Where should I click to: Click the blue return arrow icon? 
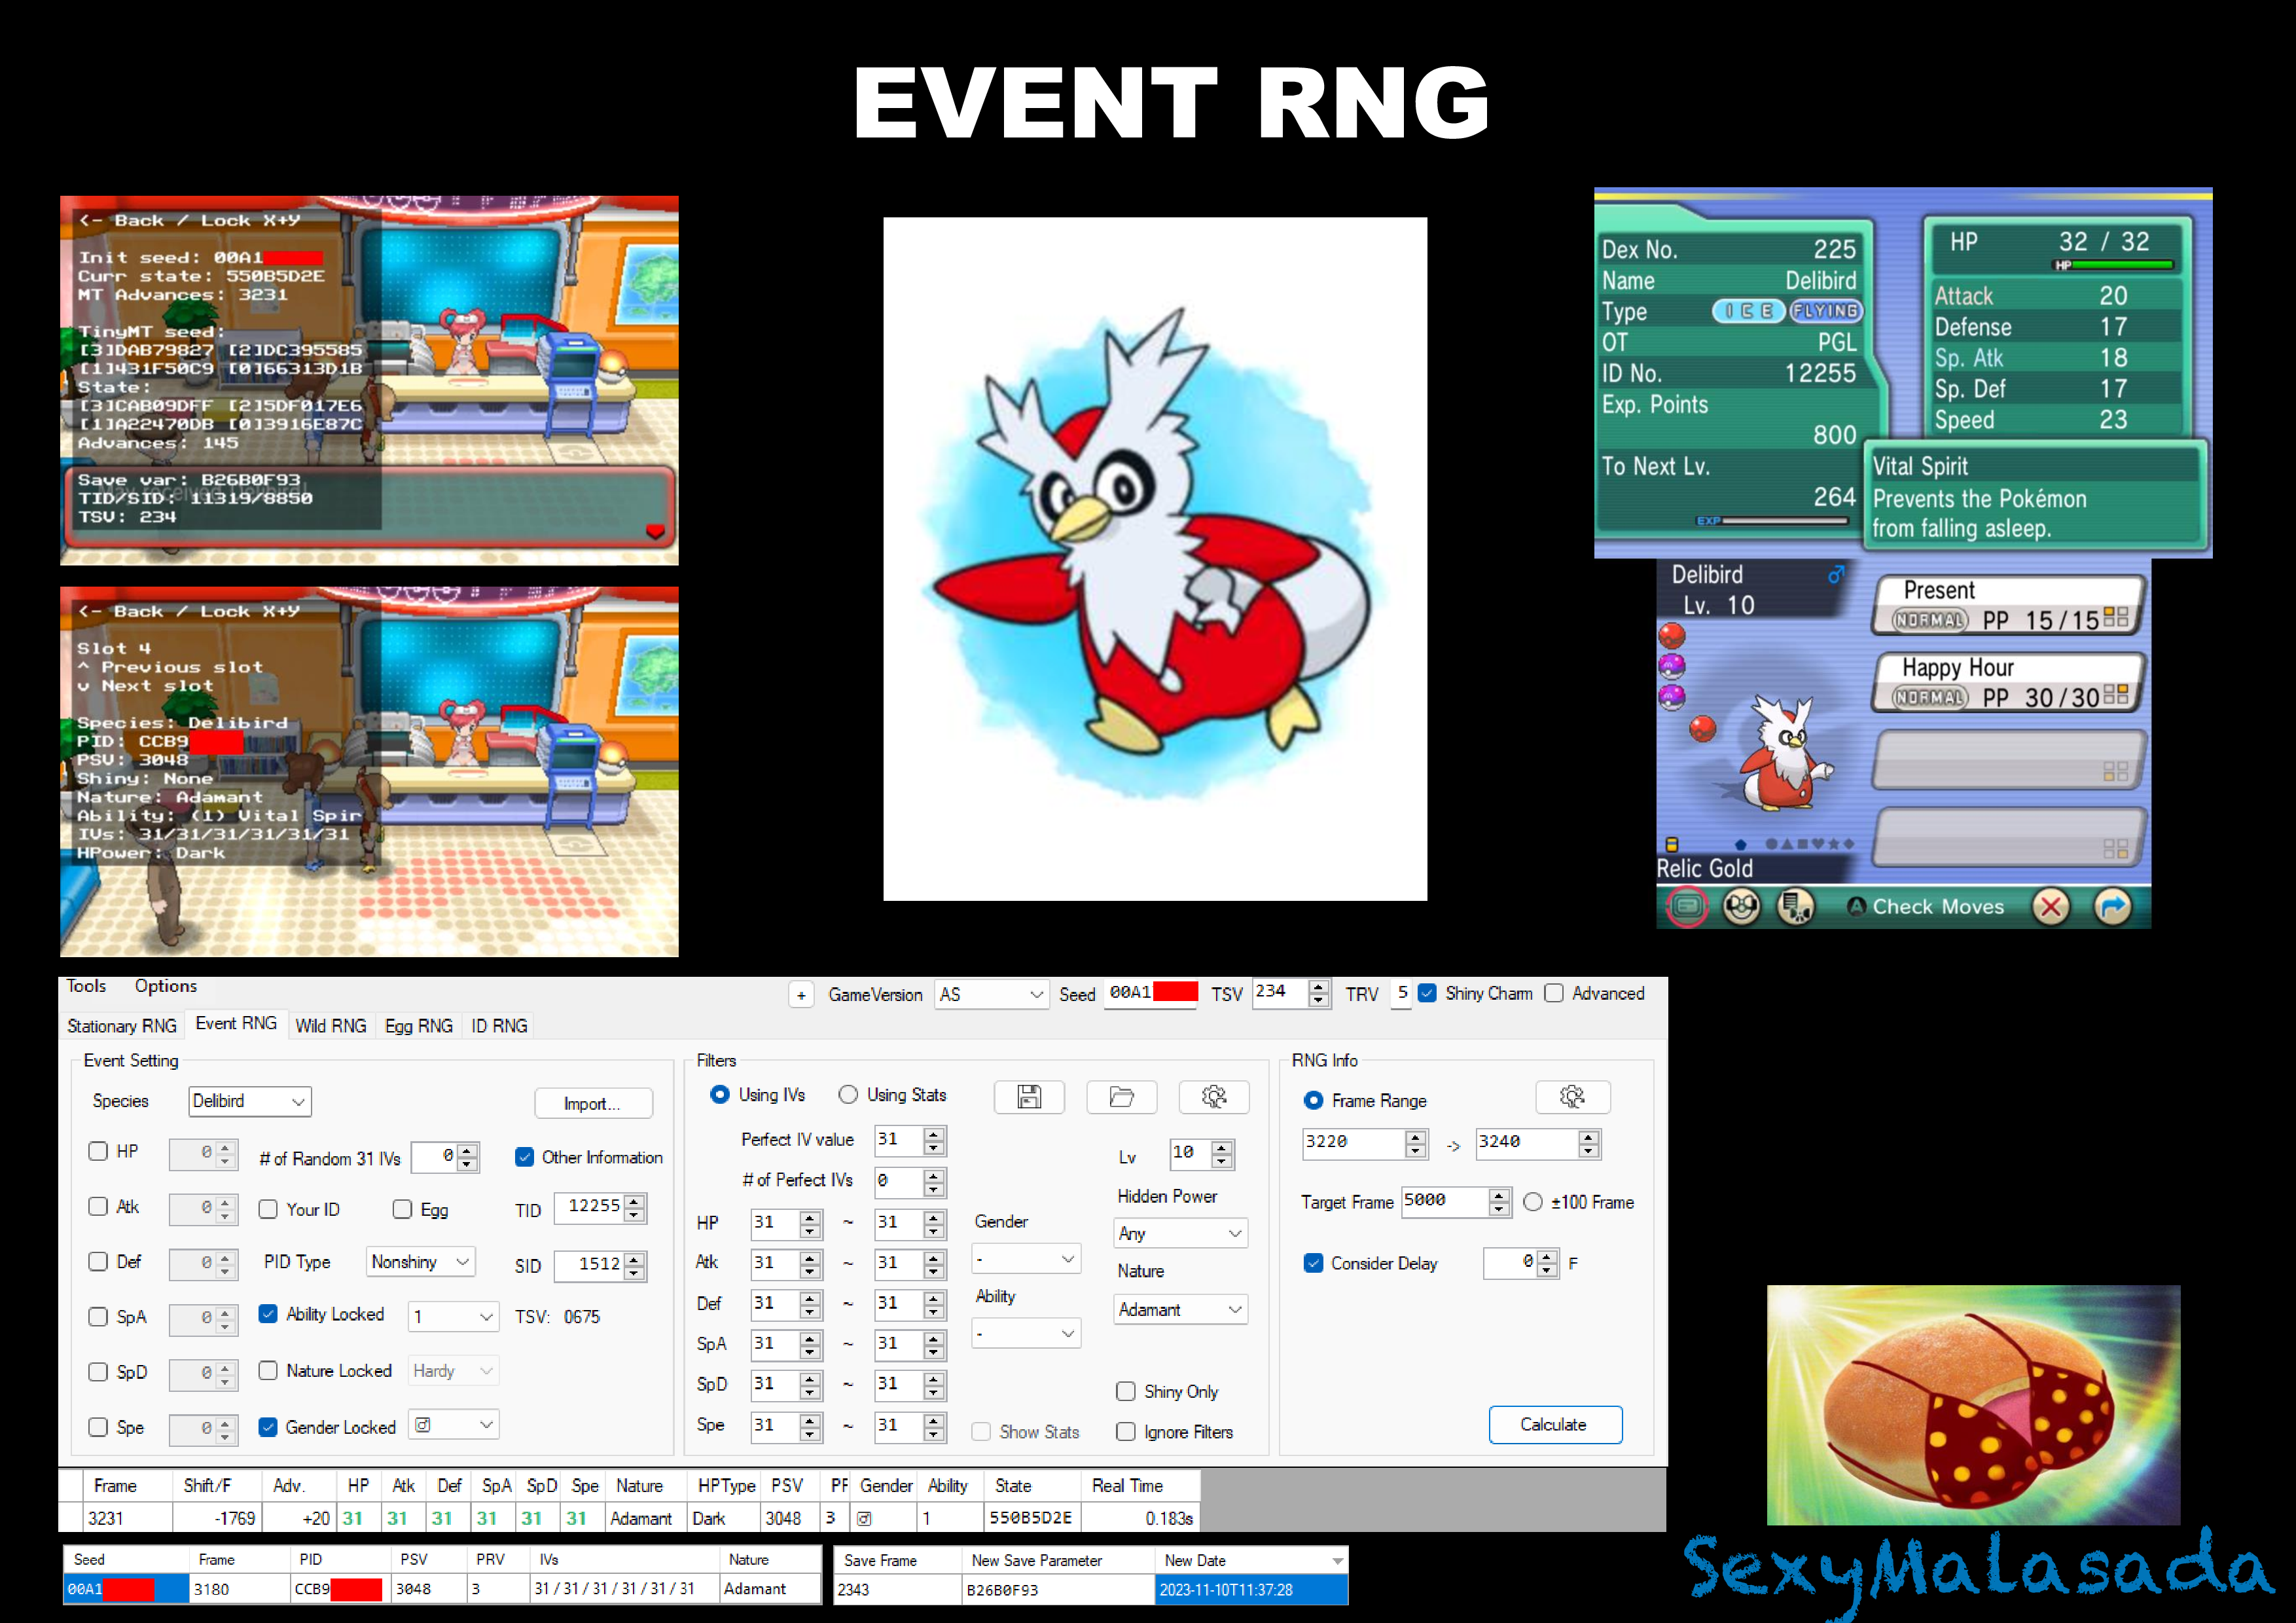pos(2112,907)
